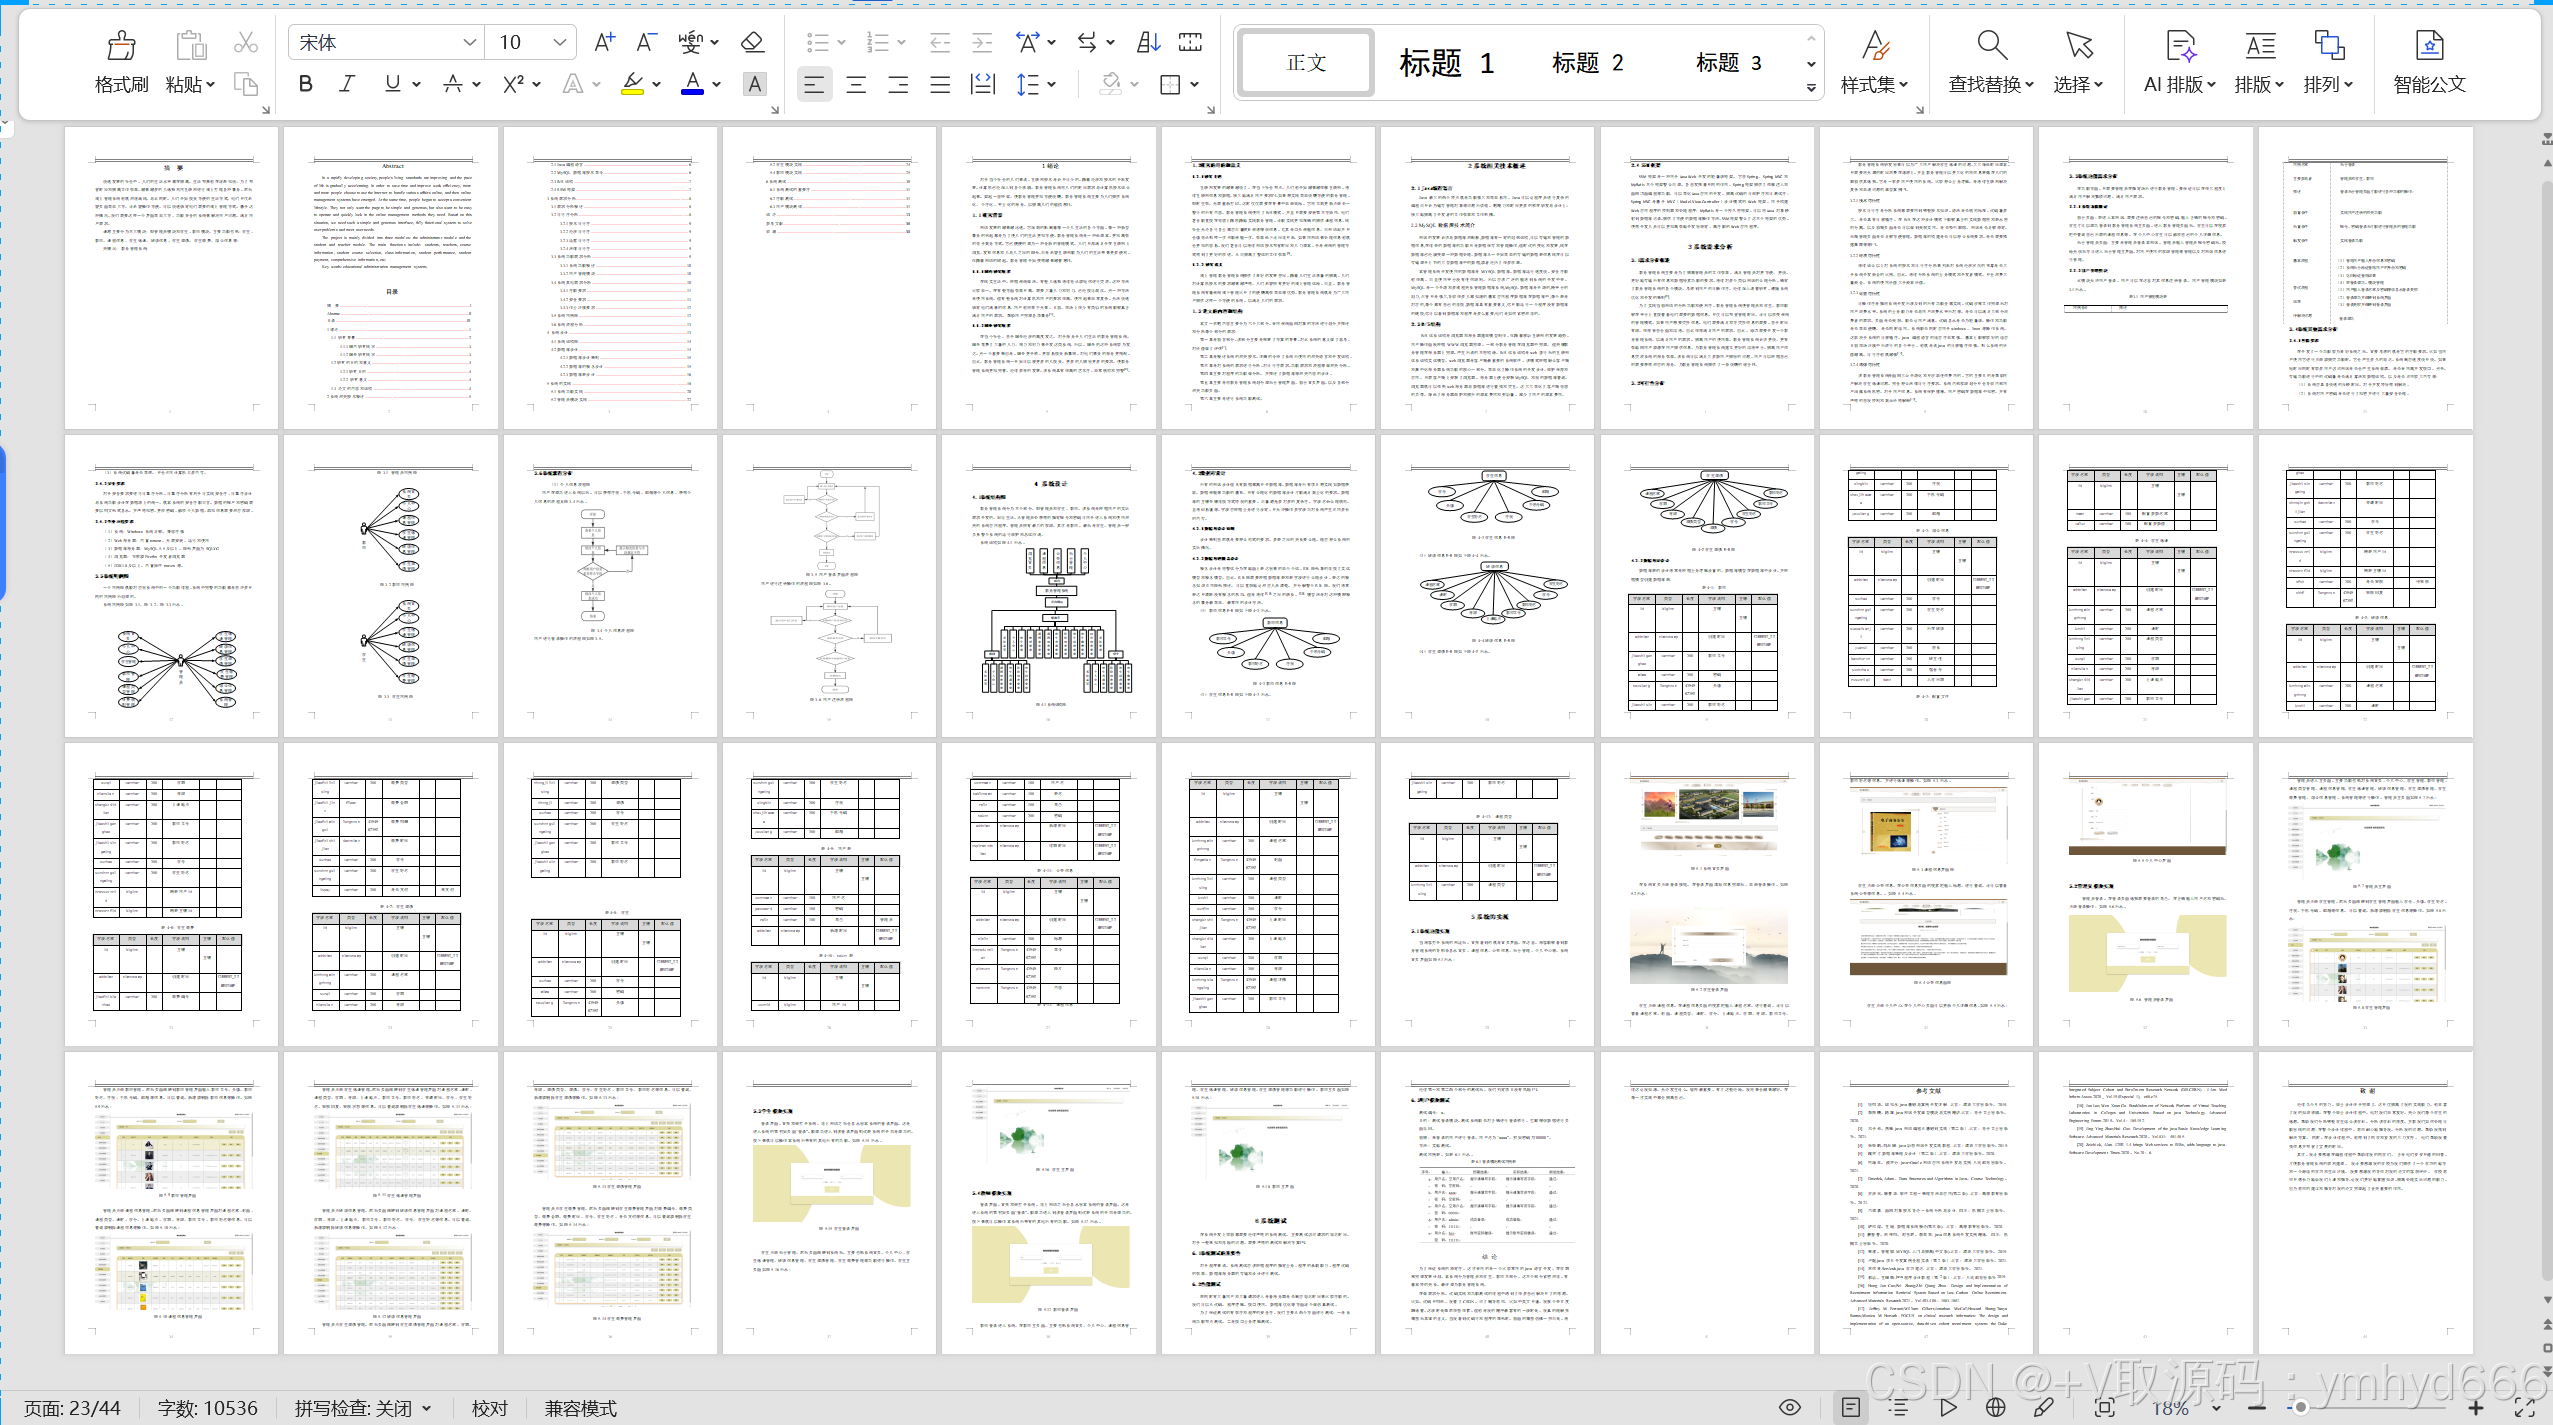Apply the 标题 1 heading style

tap(1446, 63)
